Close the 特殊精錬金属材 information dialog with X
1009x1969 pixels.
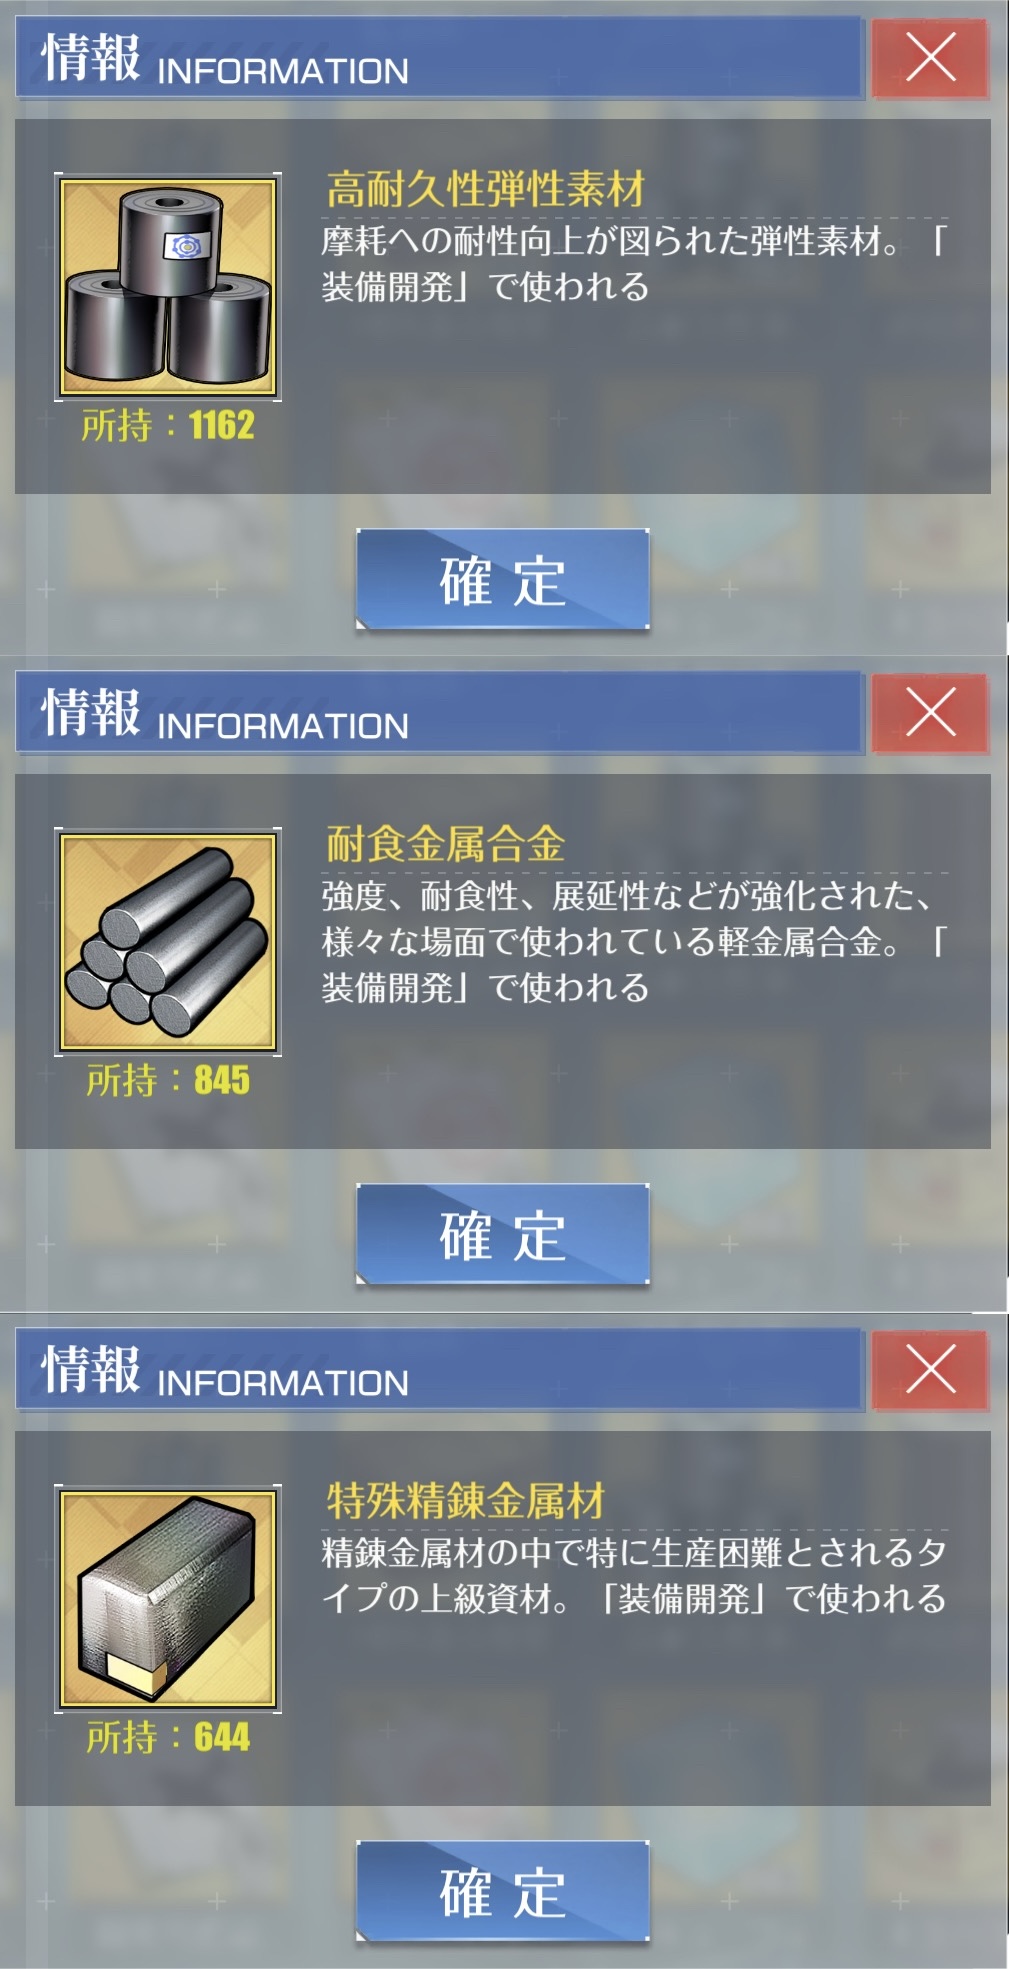click(930, 1368)
